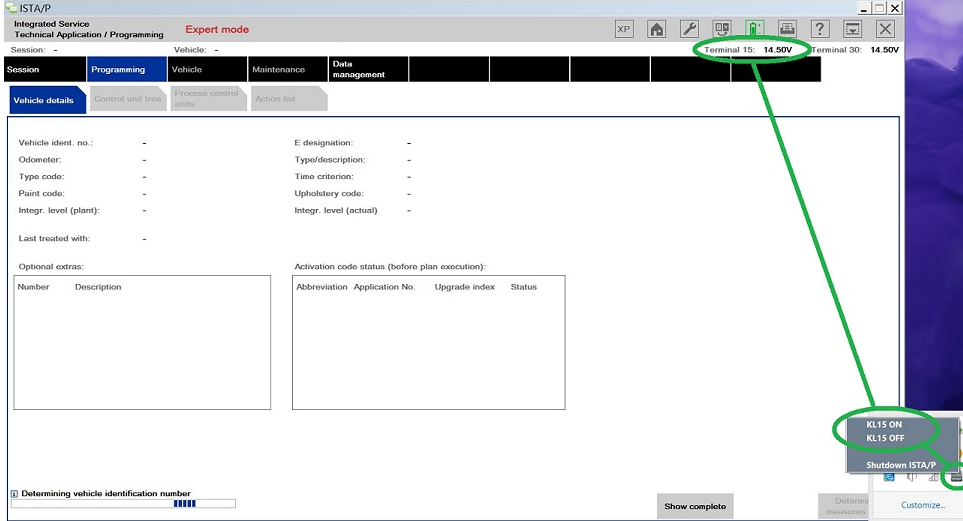Click the green battery status icon
This screenshot has width=963, height=521.
coord(754,29)
